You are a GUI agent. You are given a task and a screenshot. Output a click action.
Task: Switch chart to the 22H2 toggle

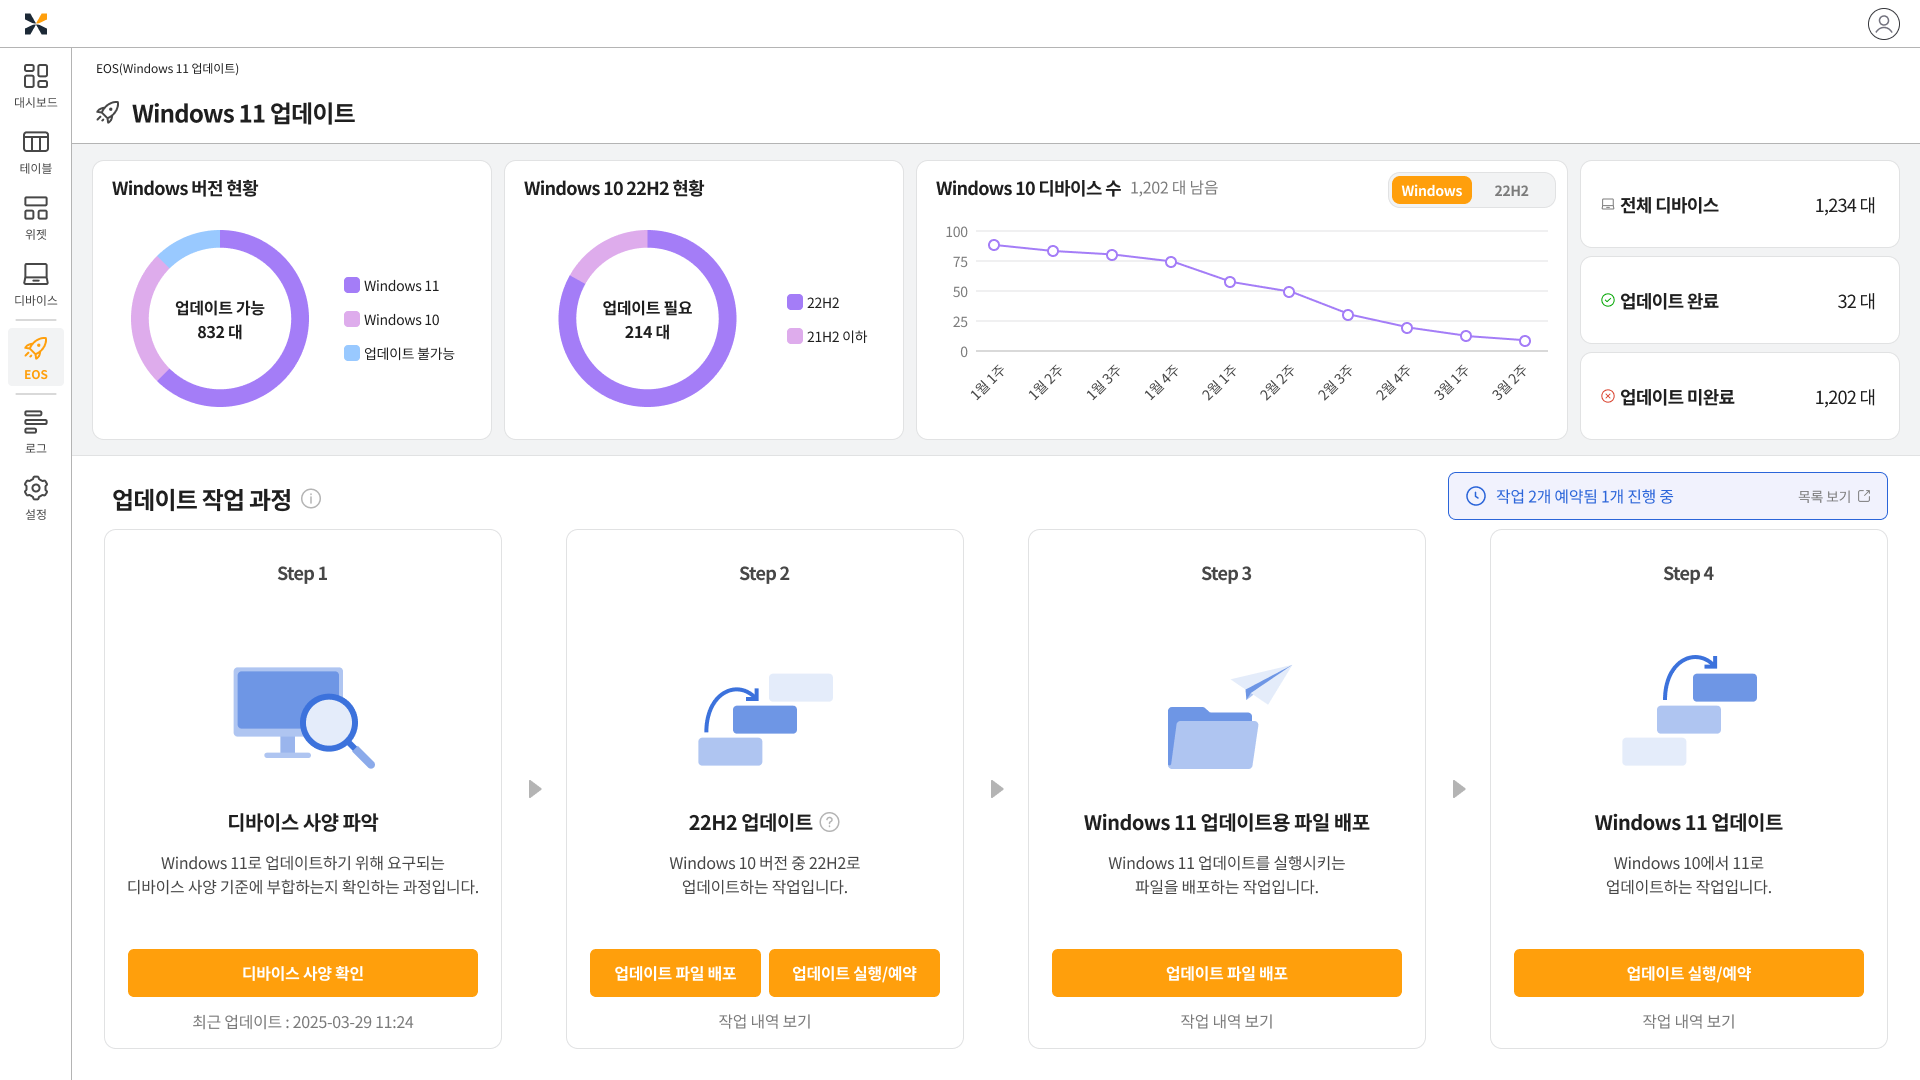click(x=1511, y=190)
